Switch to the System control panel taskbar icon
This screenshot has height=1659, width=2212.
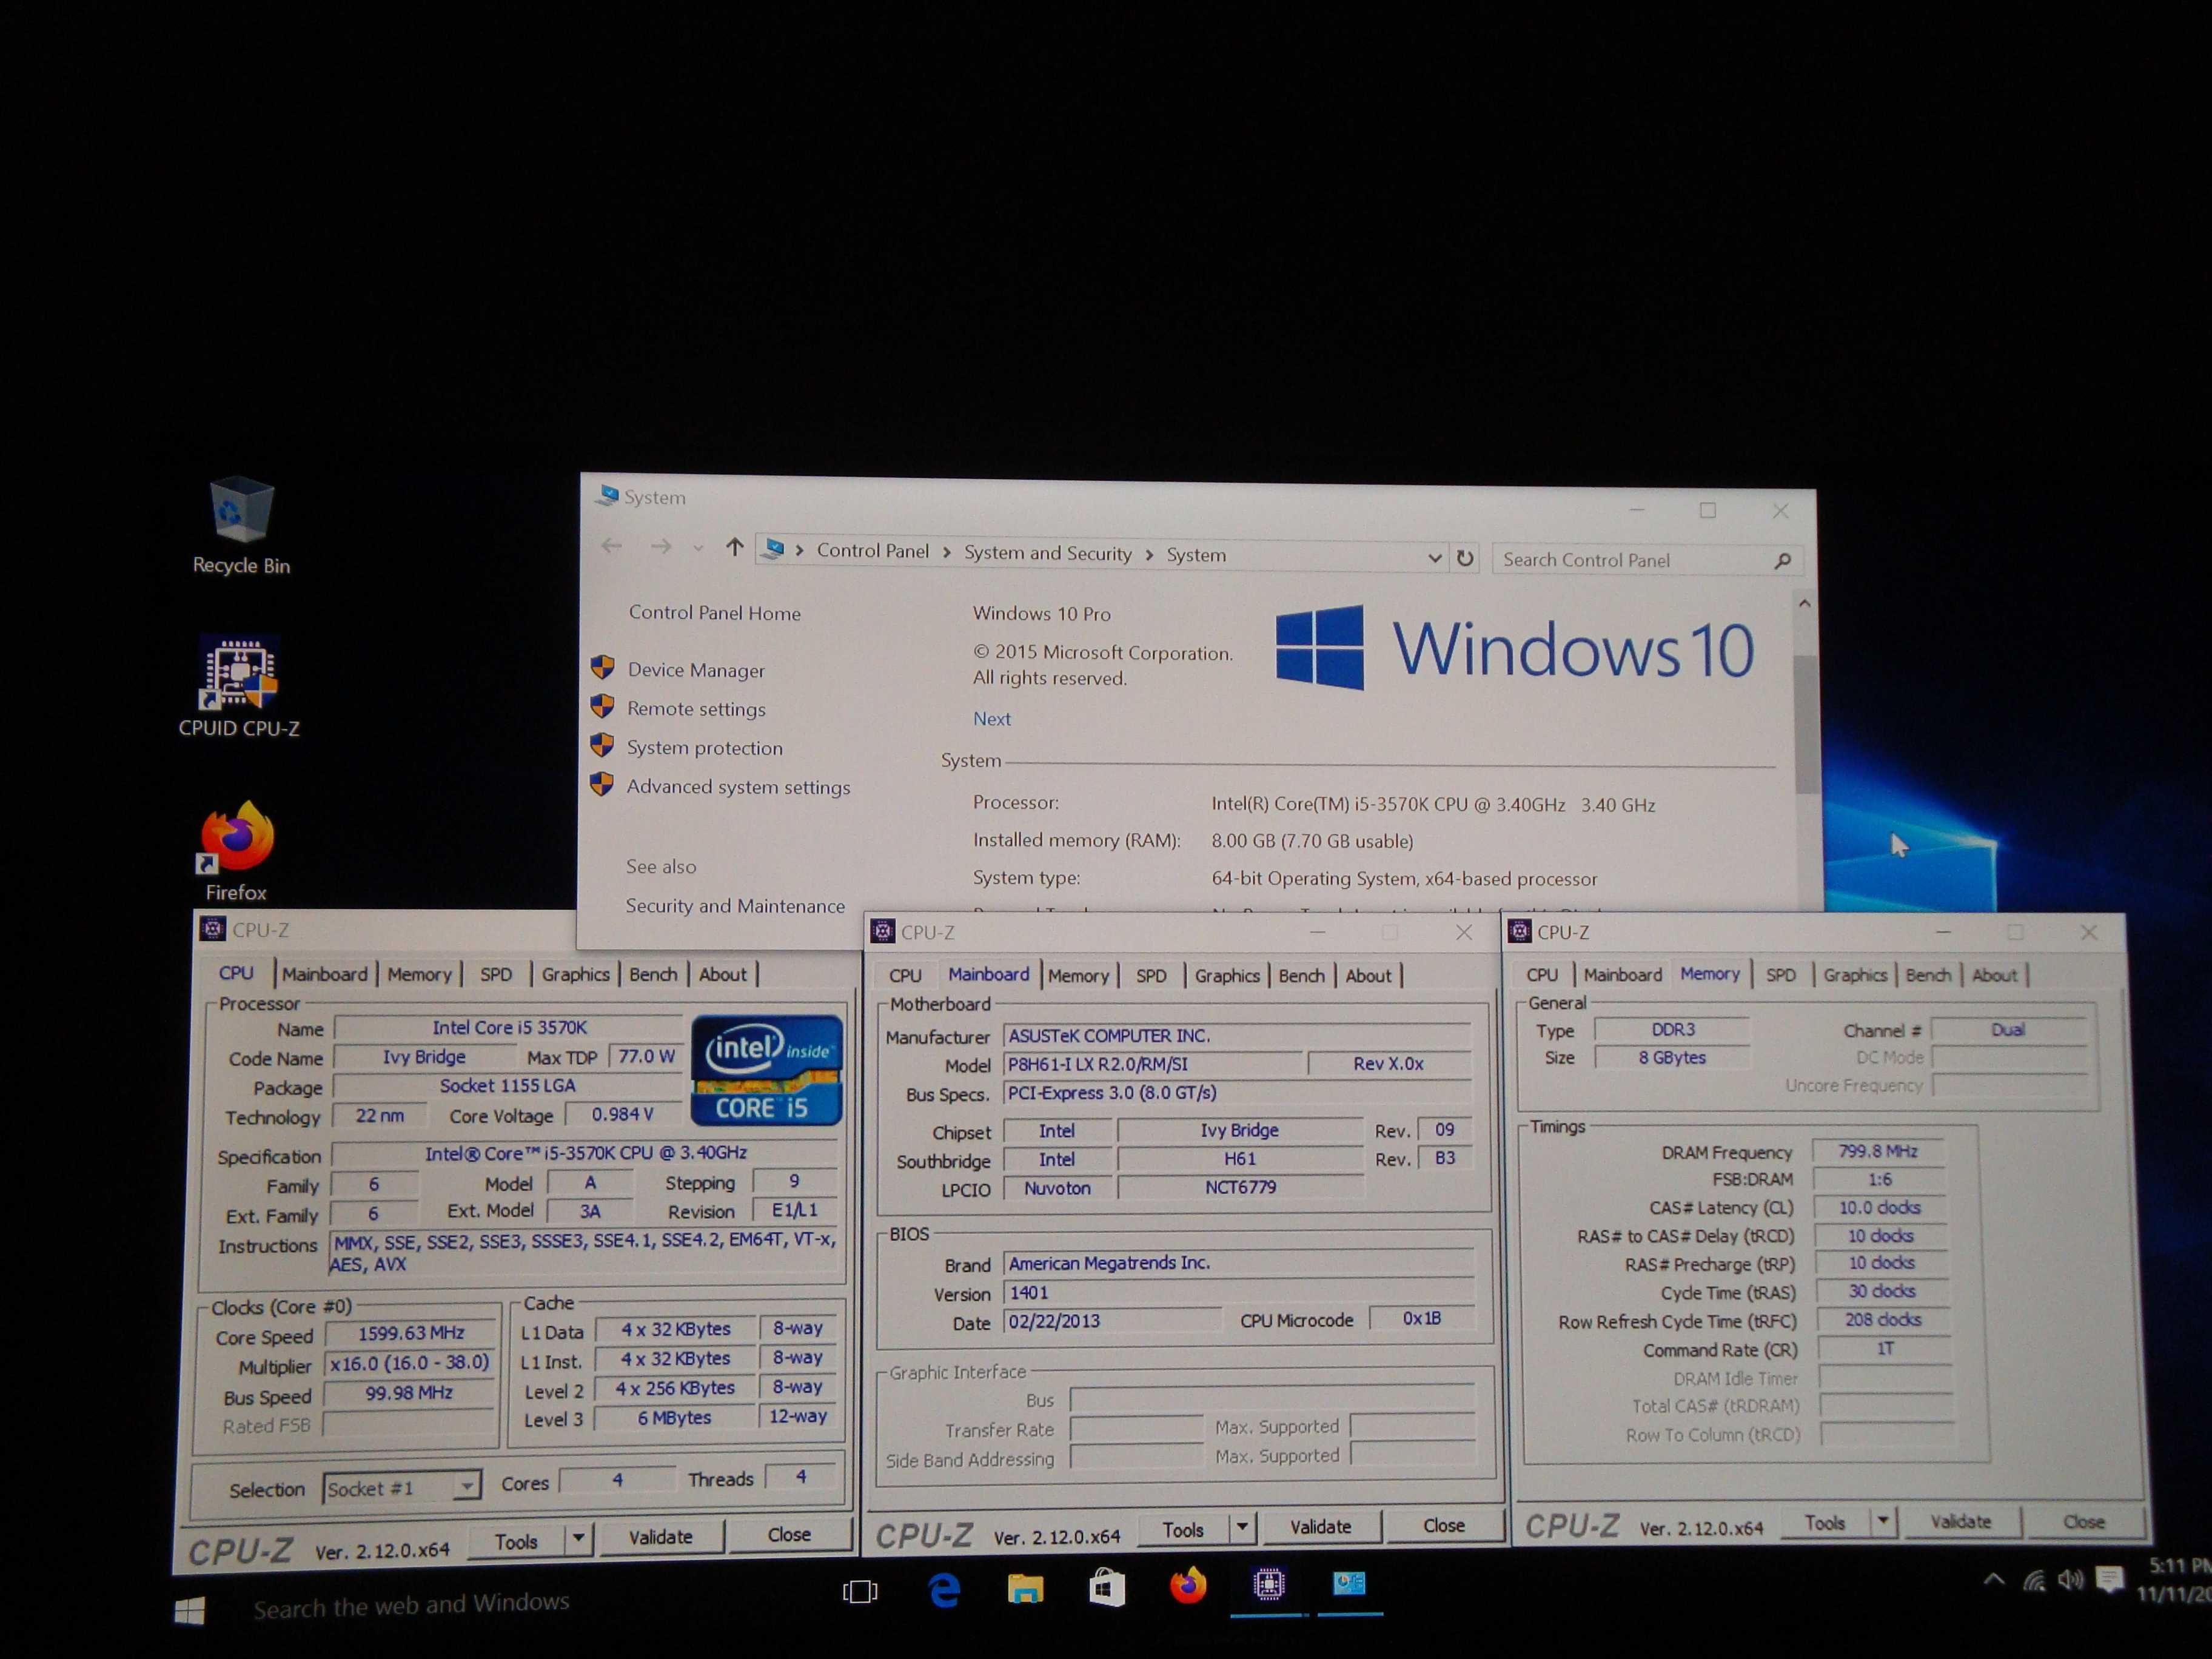1349,1583
